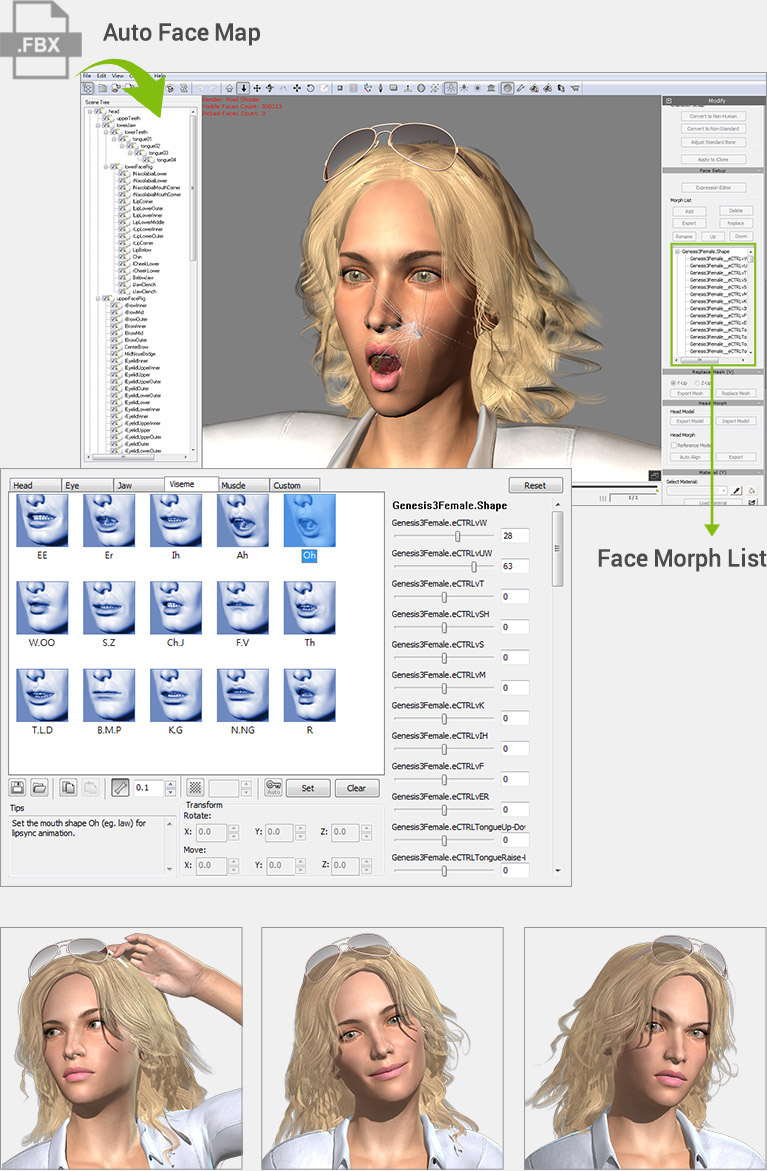Click the eyedropper icon beside Select Material
The width and height of the screenshot is (767, 1171).
click(735, 491)
